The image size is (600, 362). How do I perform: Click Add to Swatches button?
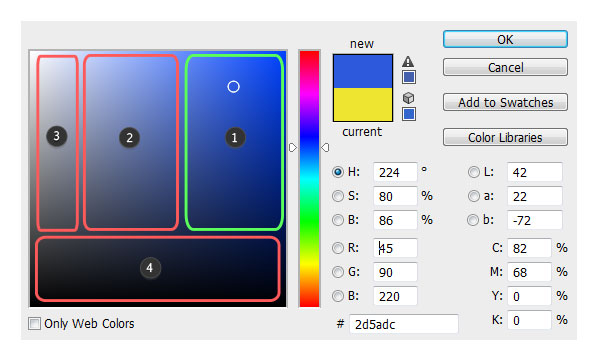[505, 102]
